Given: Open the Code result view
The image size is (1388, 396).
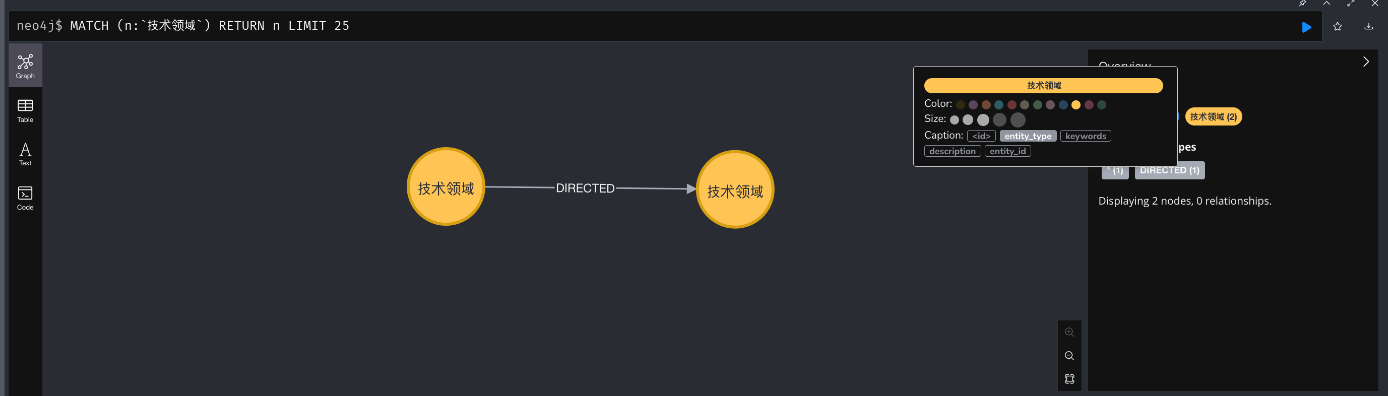Looking at the screenshot, I should 25,198.
